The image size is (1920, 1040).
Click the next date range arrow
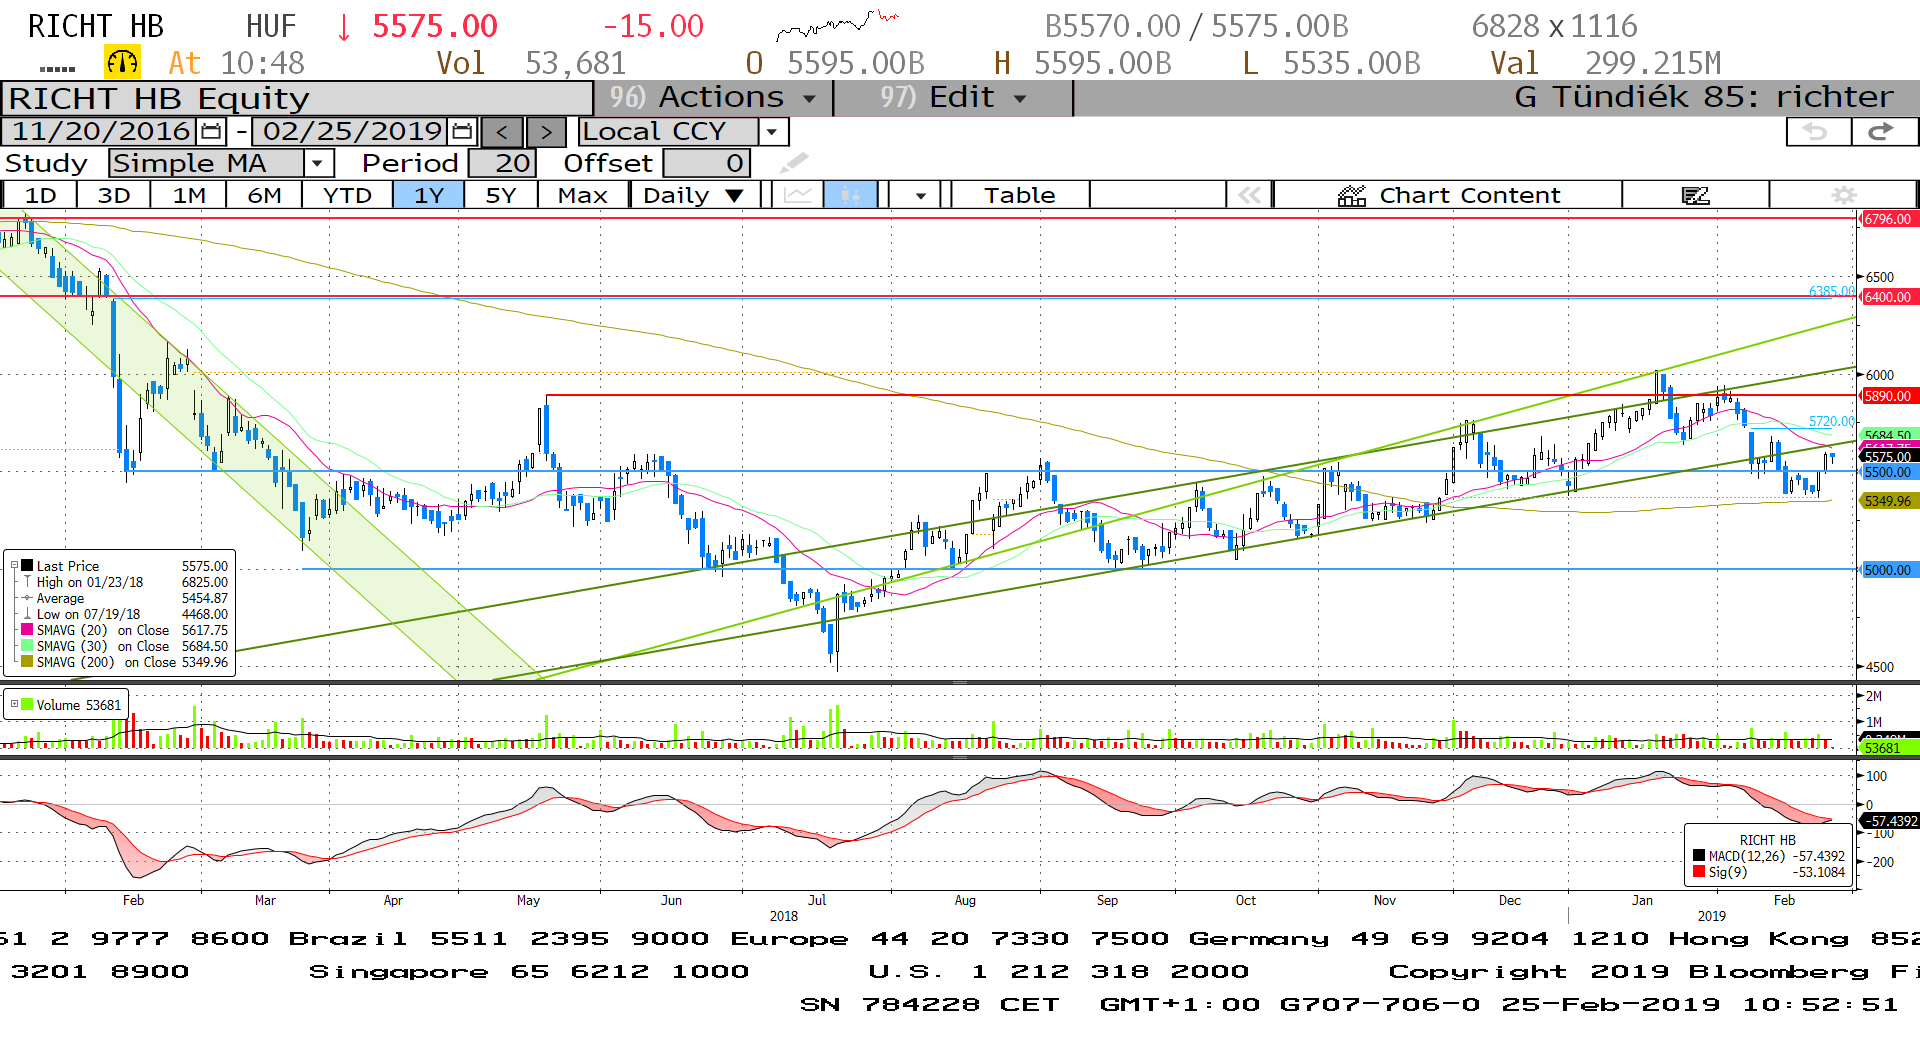pyautogui.click(x=546, y=132)
